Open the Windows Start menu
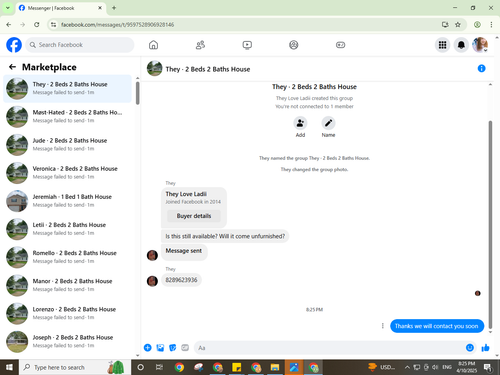This screenshot has height=375, width=500. pos(9,367)
